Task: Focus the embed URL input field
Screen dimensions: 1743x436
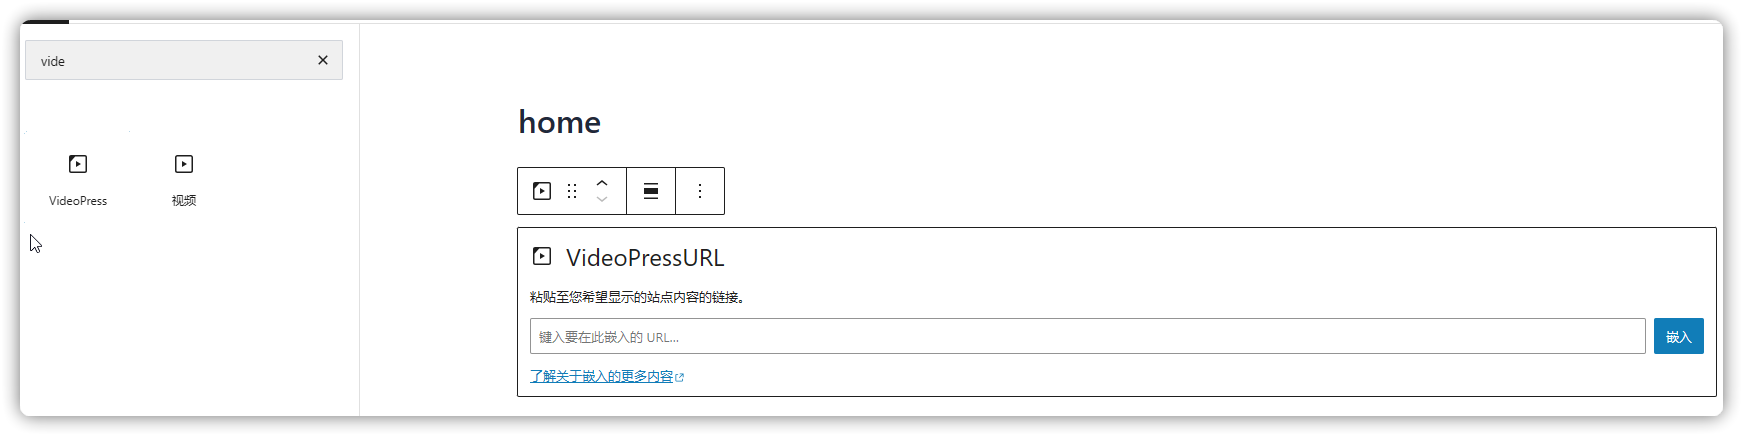Action: (x=1087, y=337)
